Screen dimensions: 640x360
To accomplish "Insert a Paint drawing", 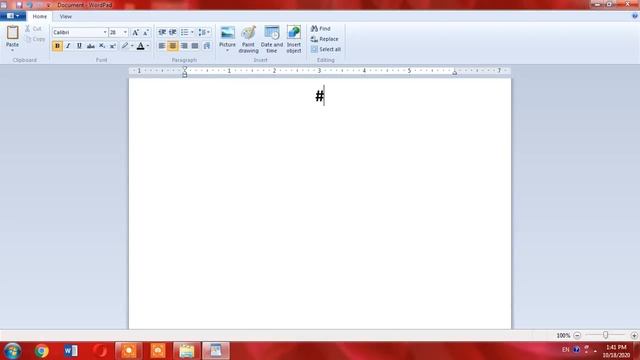I will 248,39.
